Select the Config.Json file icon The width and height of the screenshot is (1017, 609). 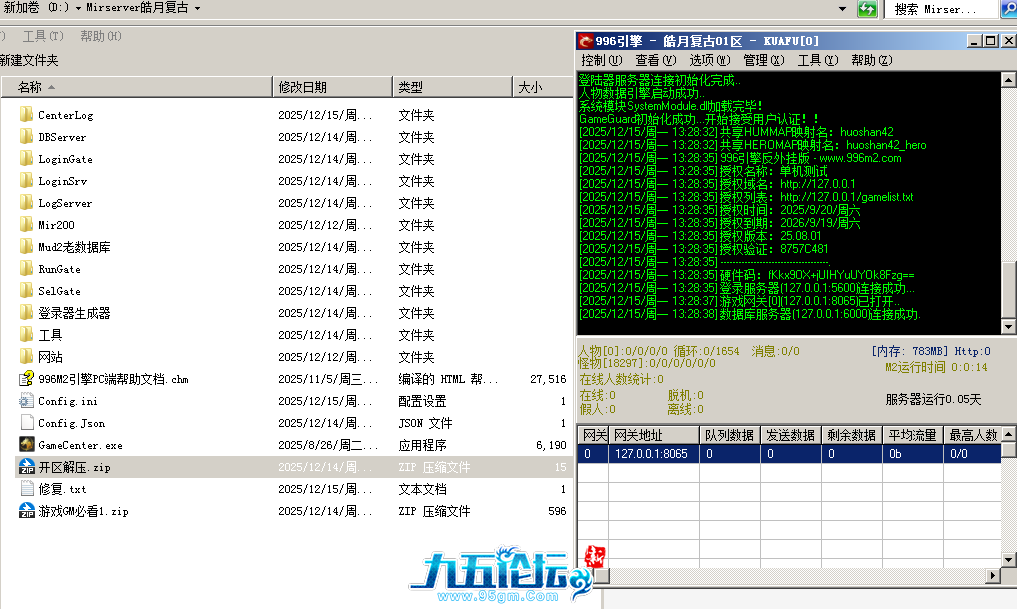[x=27, y=423]
